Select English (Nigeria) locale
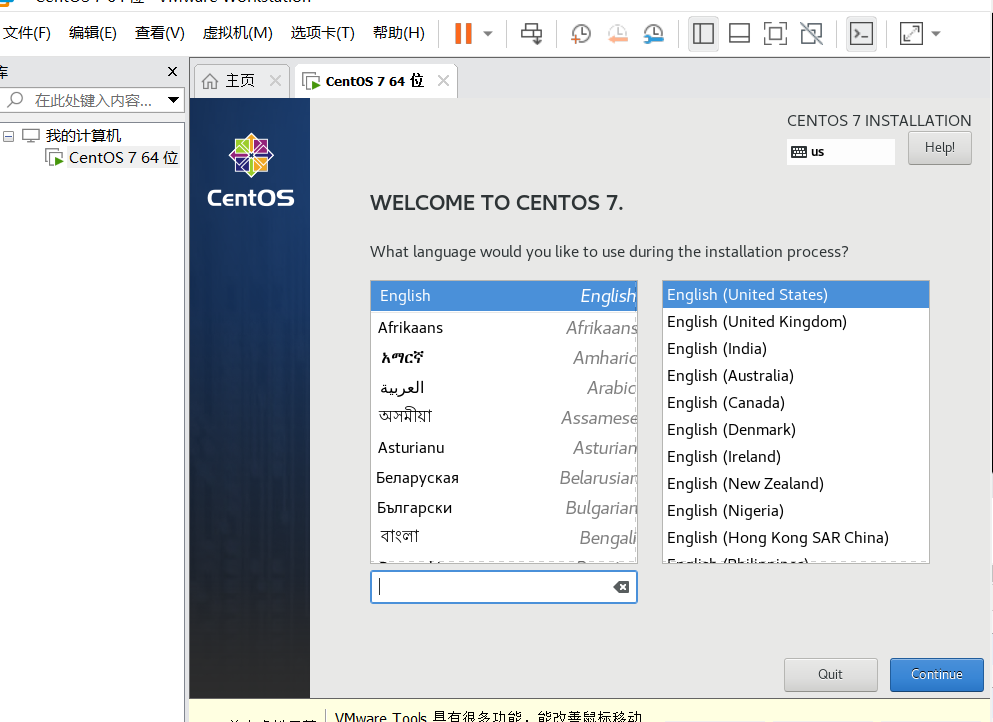The width and height of the screenshot is (993, 722). pos(795,510)
